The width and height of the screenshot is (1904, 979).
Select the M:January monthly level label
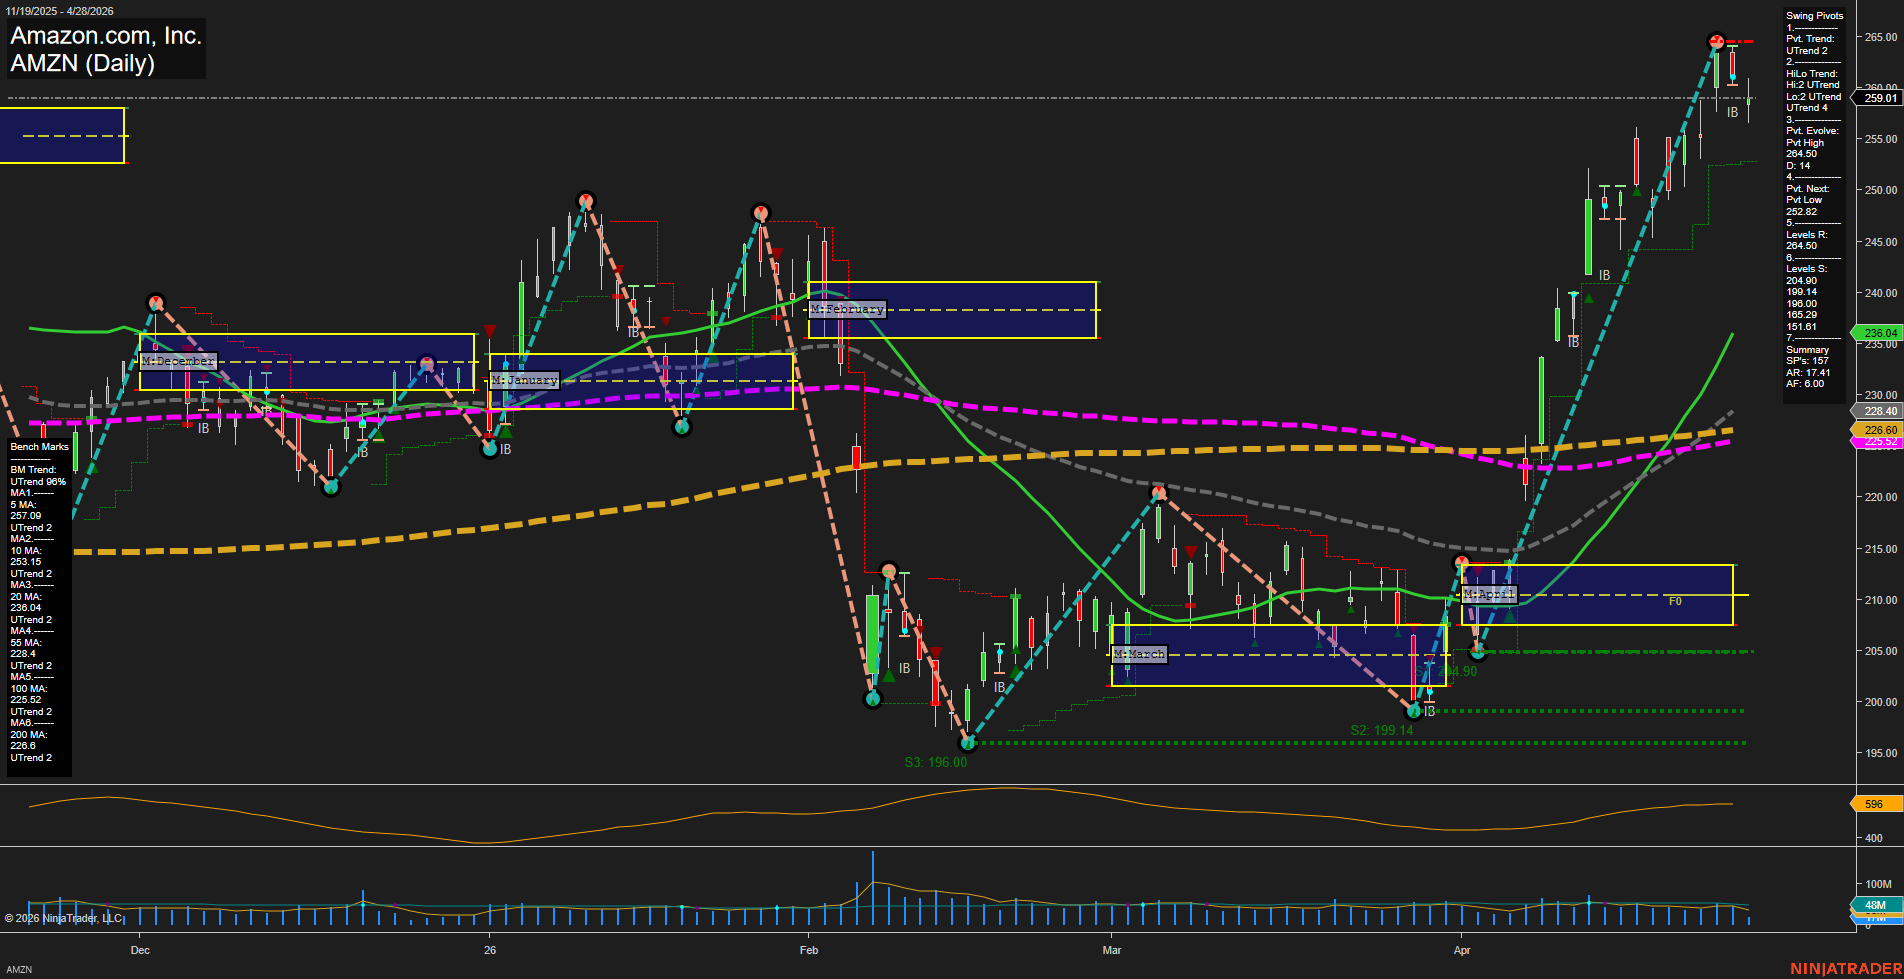(524, 380)
